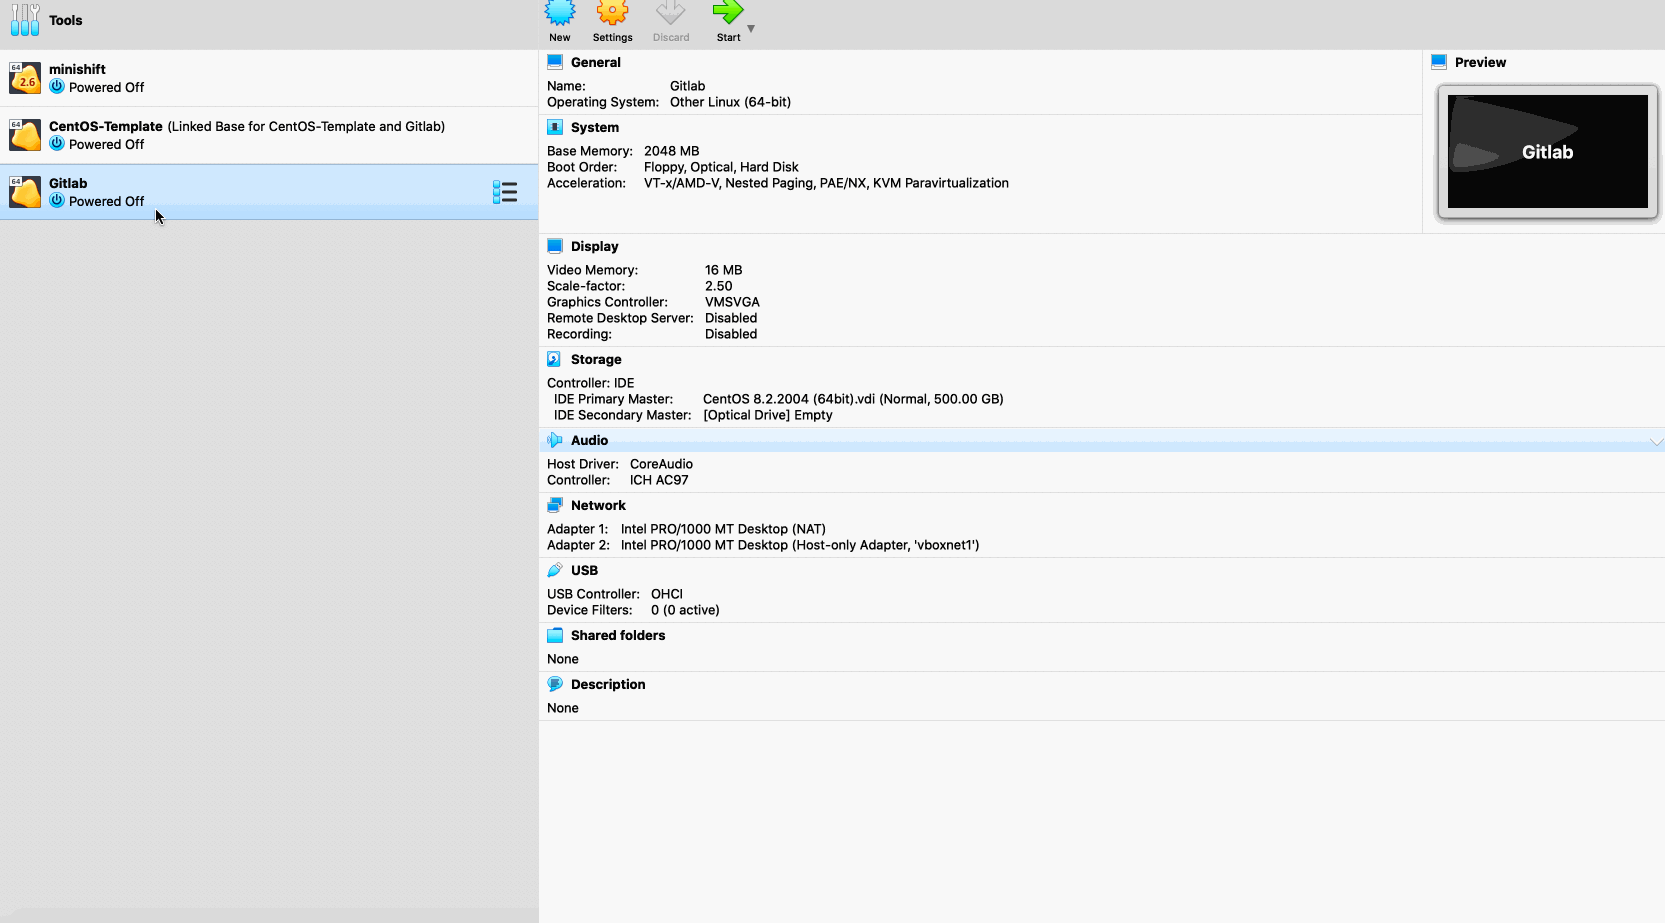Click the Description section header
1665x923 pixels.
[x=607, y=684]
